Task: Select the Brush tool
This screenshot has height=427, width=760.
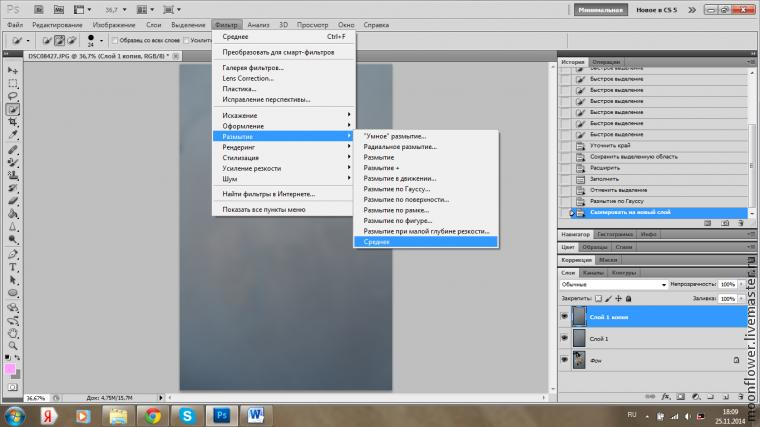Action: click(13, 162)
